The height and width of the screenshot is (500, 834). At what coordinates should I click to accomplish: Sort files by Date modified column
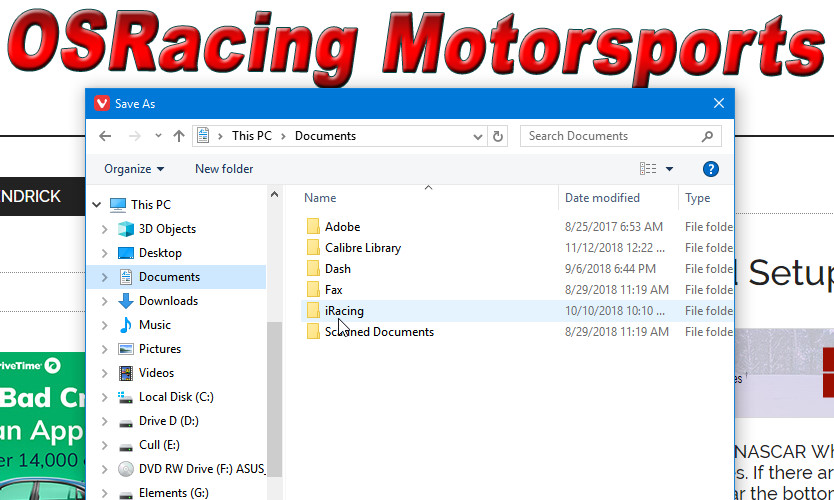point(602,198)
